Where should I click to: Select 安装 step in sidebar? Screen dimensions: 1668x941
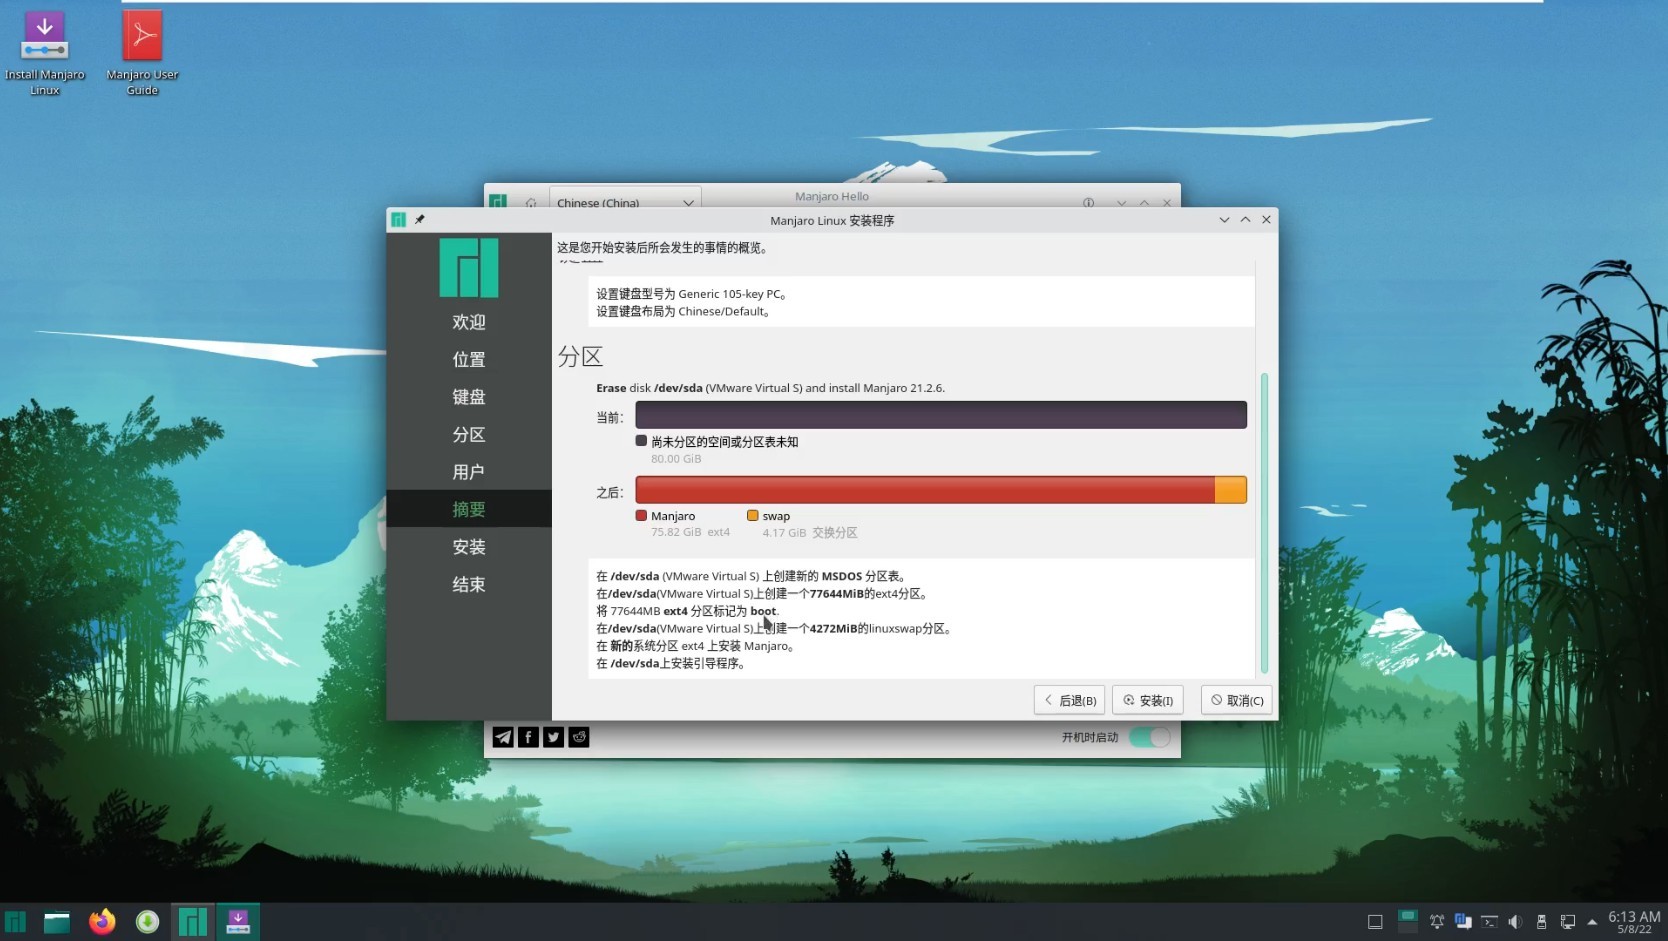tap(469, 547)
